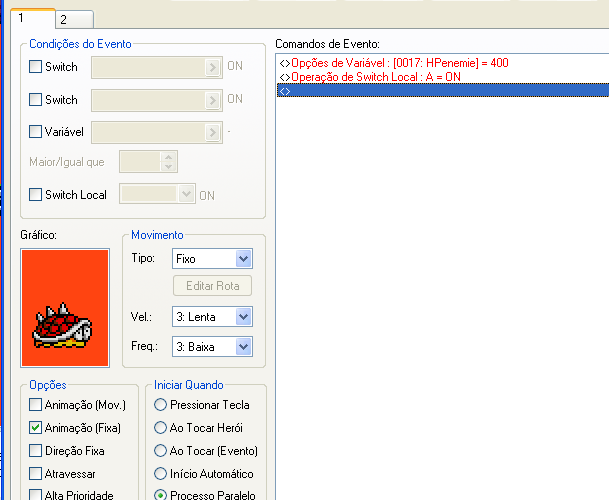Enable the first Switch condition checkbox

35,66
